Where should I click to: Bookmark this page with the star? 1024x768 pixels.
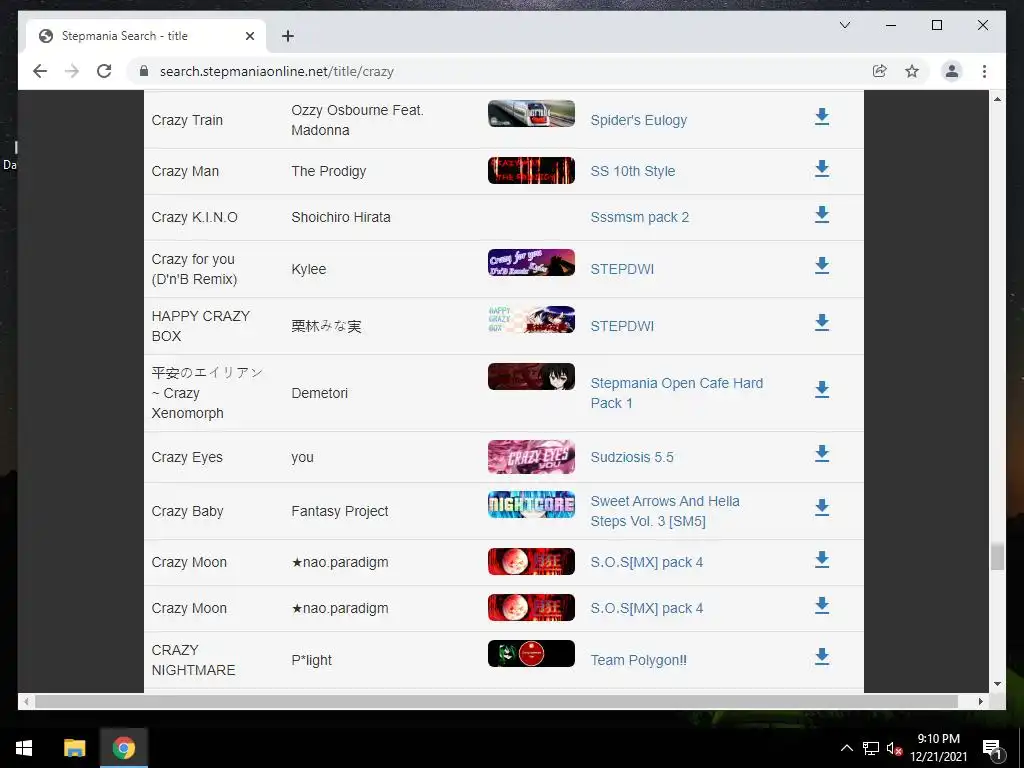pos(912,71)
